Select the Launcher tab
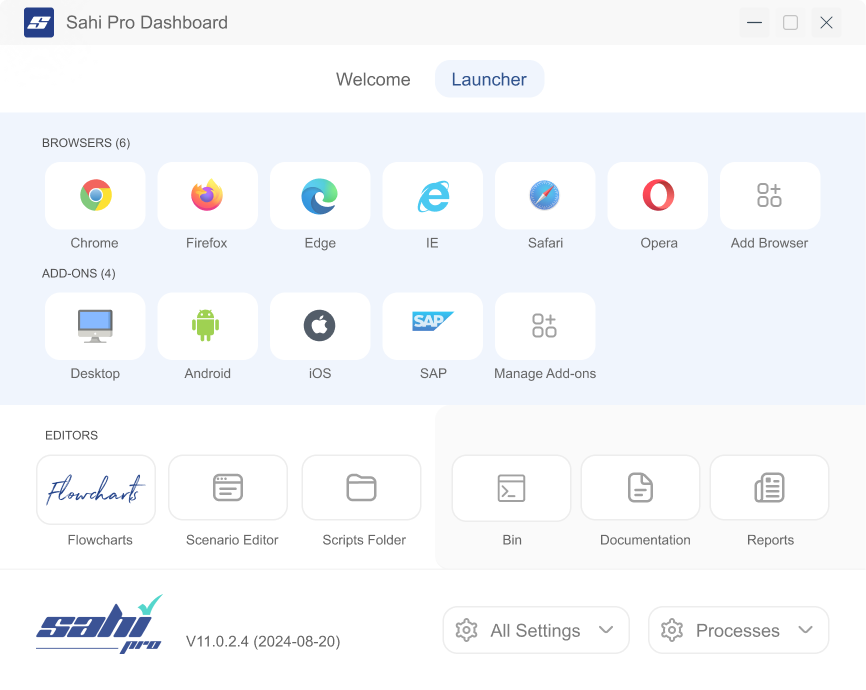The height and width of the screenshot is (690, 866). (489, 79)
